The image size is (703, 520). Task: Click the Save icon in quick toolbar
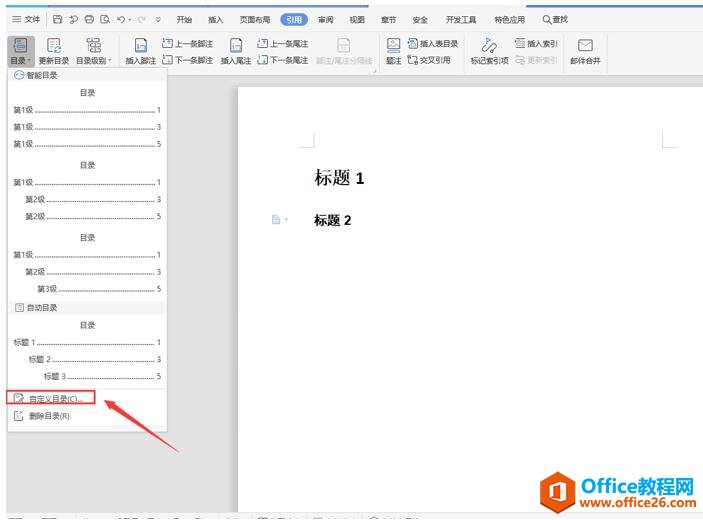click(x=57, y=20)
